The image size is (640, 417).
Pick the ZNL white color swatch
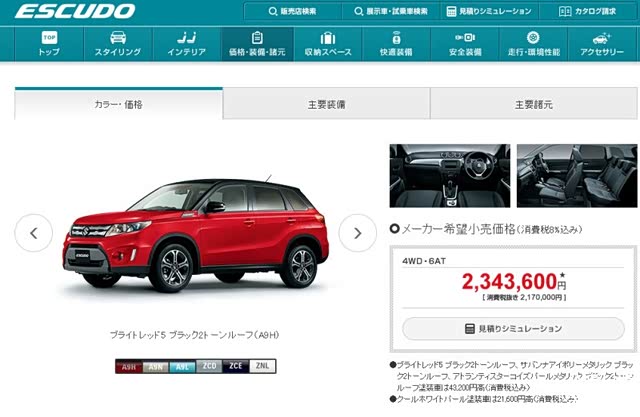(262, 366)
